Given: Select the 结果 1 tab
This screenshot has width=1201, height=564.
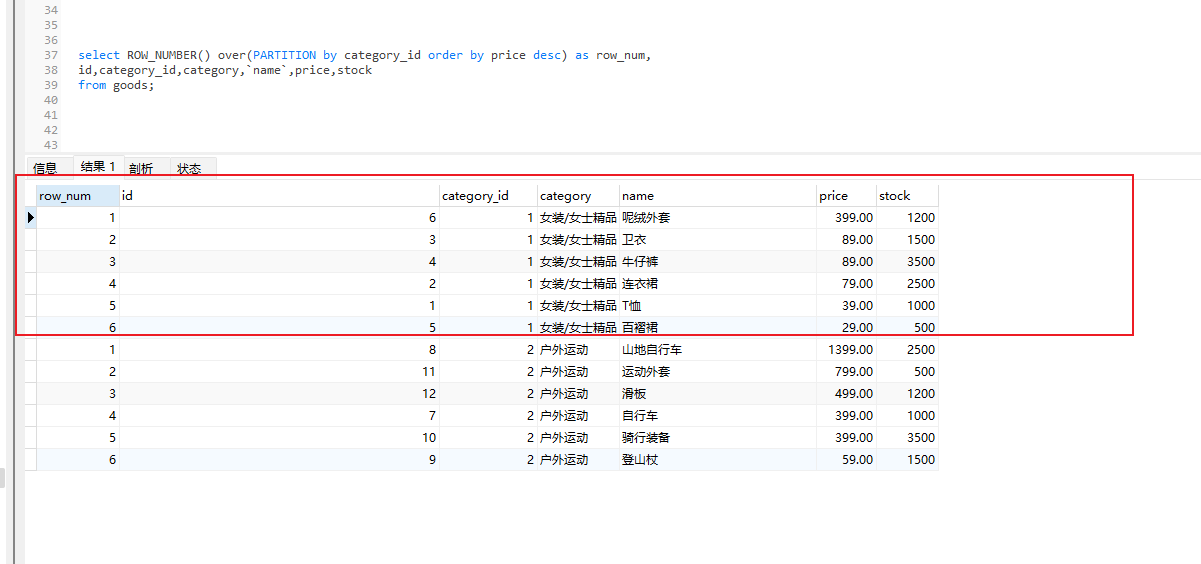Looking at the screenshot, I should [x=97, y=167].
